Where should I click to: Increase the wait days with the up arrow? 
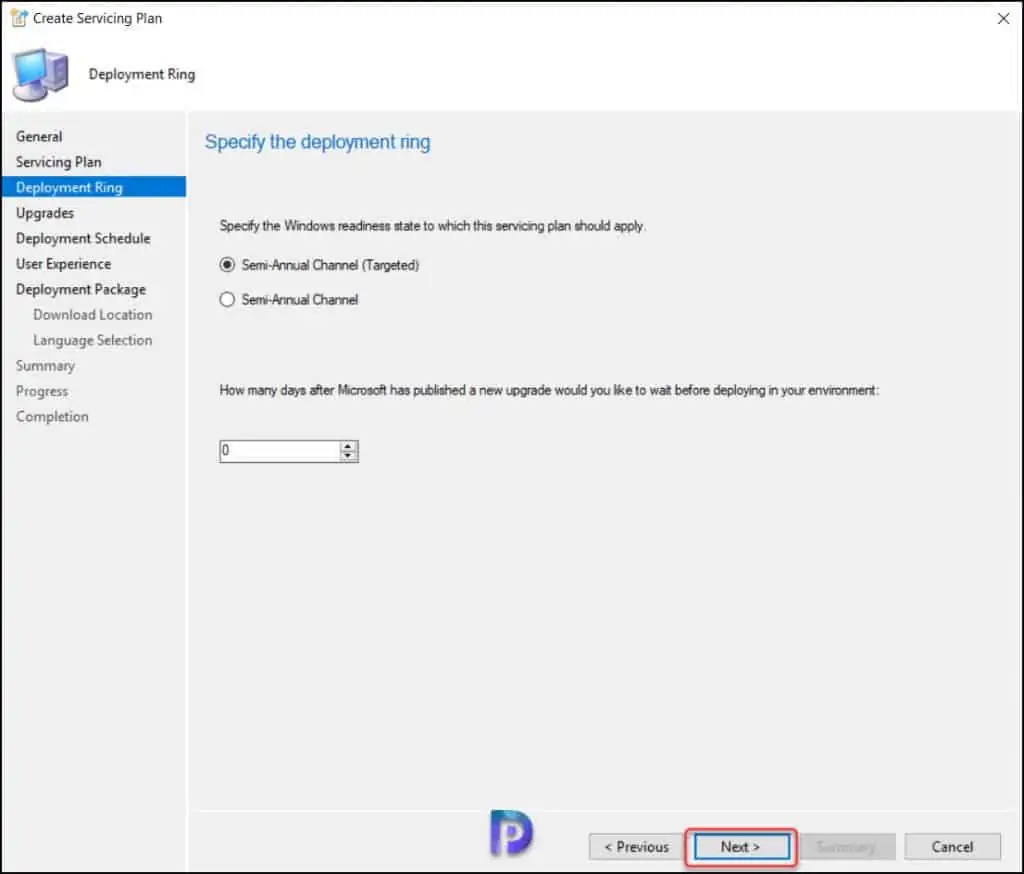pyautogui.click(x=348, y=446)
